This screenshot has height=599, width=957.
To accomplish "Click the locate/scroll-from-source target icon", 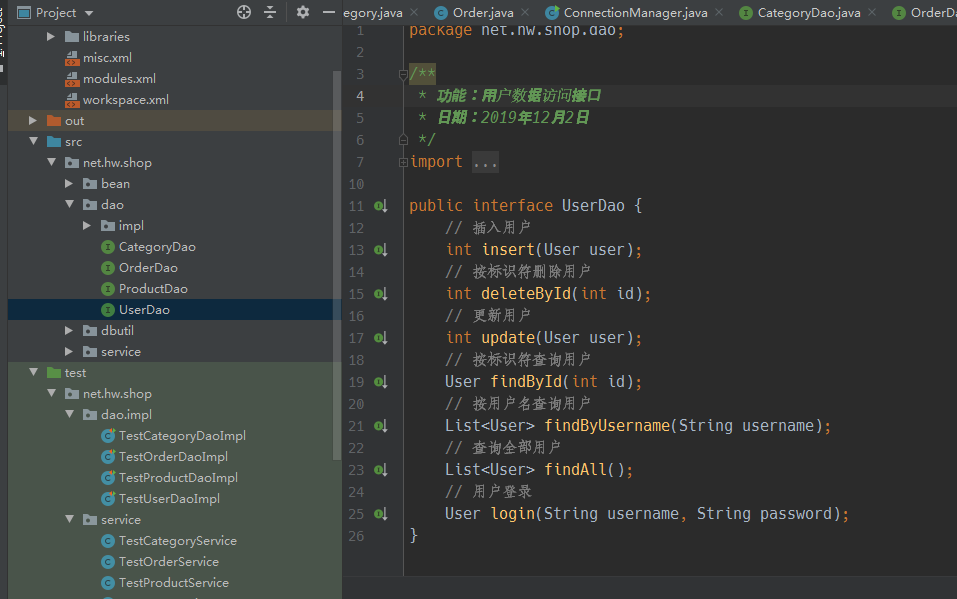I will point(244,12).
